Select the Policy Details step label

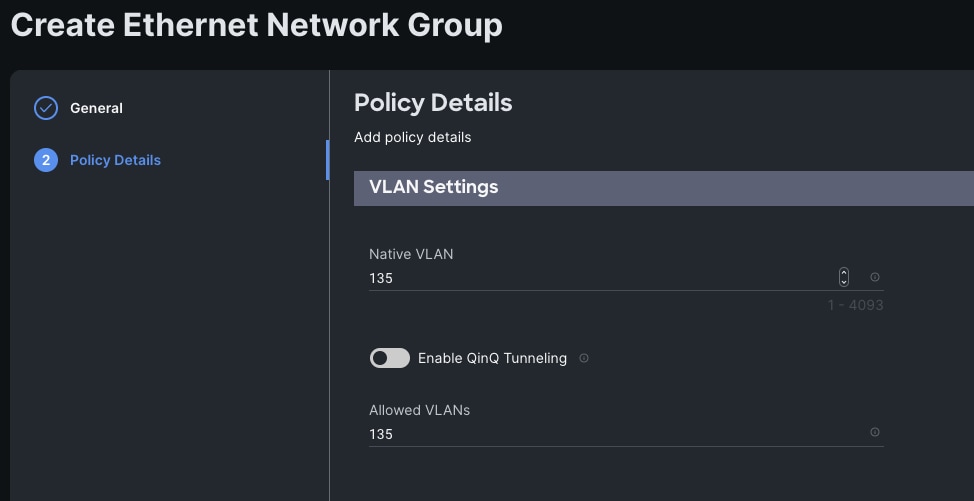[x=115, y=160]
